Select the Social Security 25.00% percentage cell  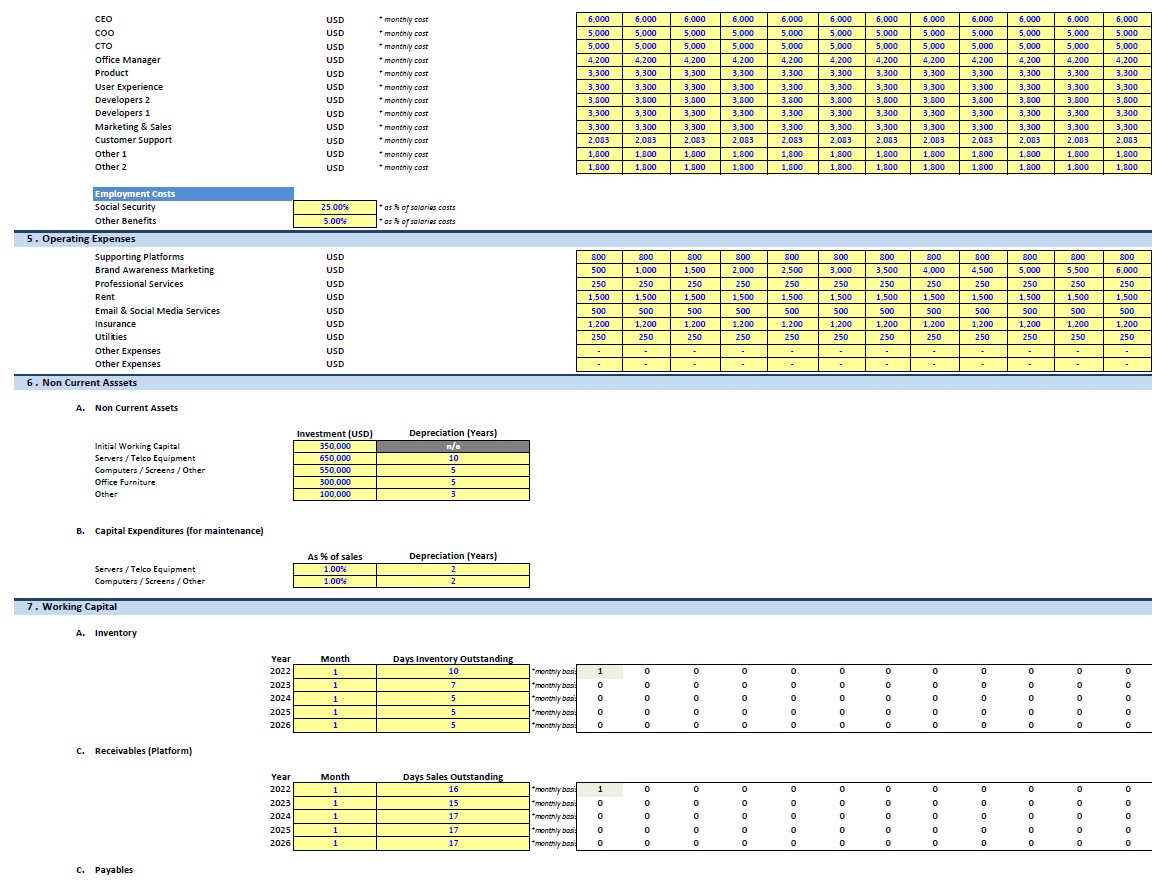click(335, 207)
